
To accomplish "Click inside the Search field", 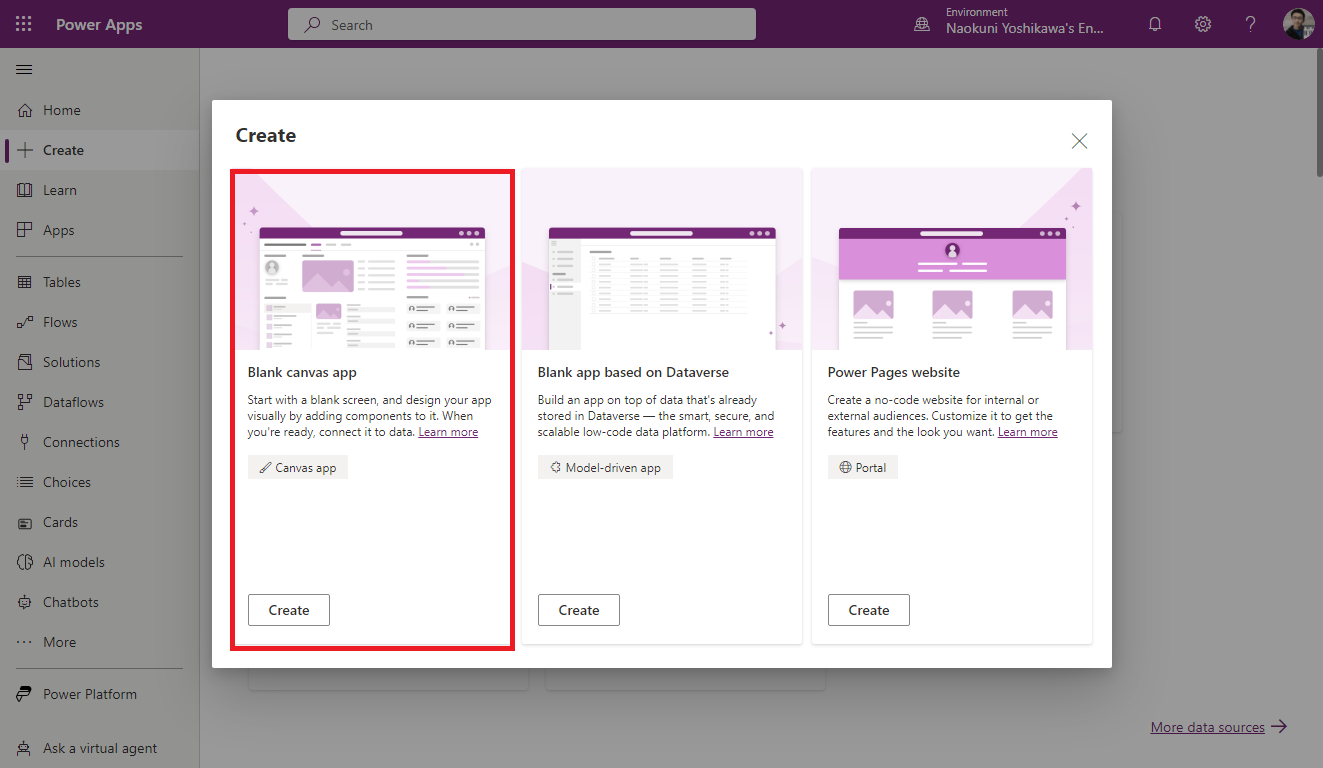I will tap(520, 24).
